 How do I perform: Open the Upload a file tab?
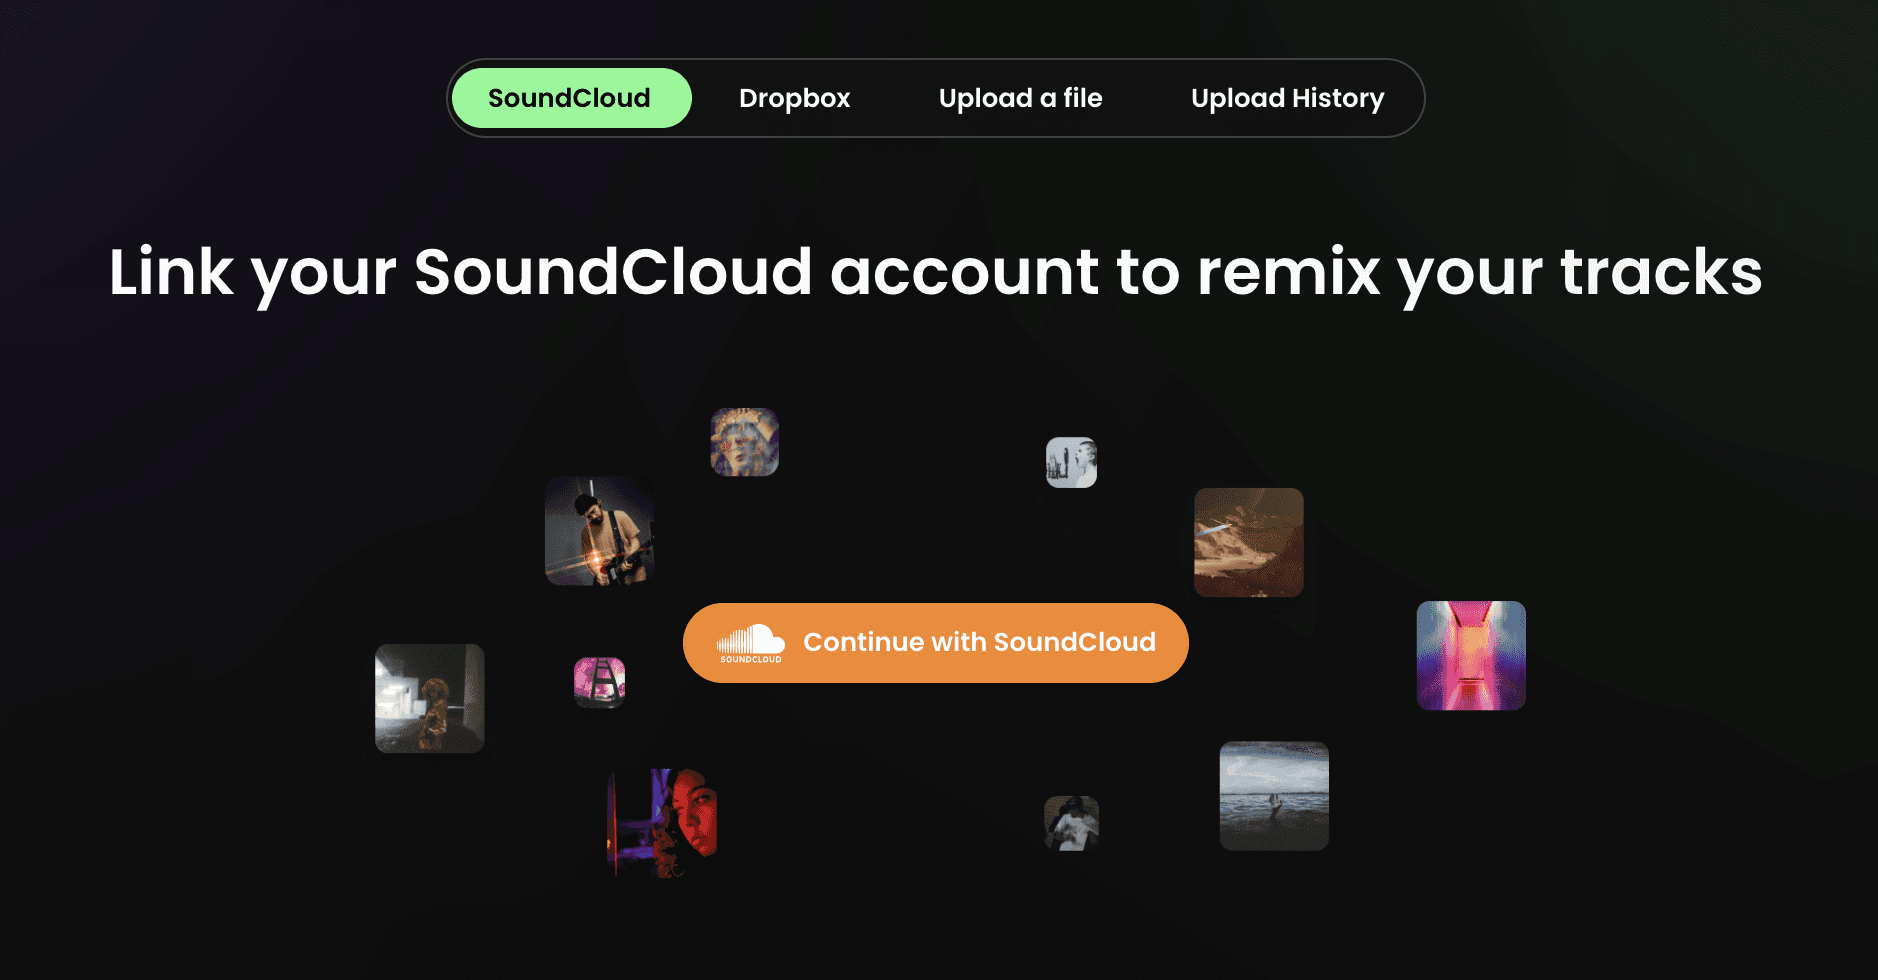click(1020, 98)
